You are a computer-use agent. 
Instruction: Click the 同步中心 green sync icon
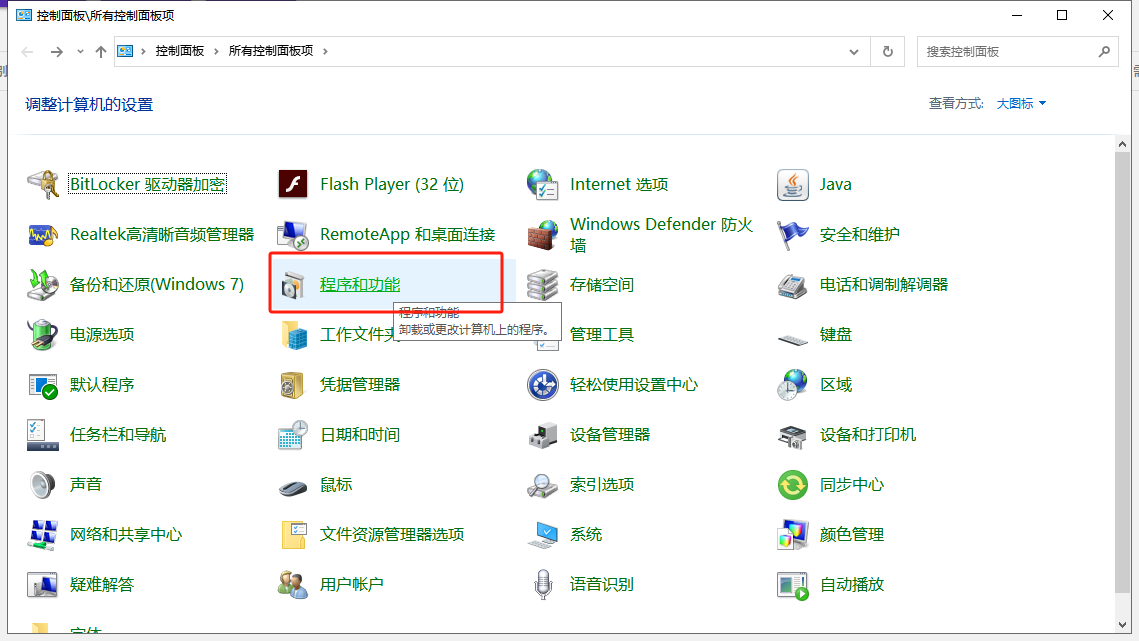[x=793, y=485]
